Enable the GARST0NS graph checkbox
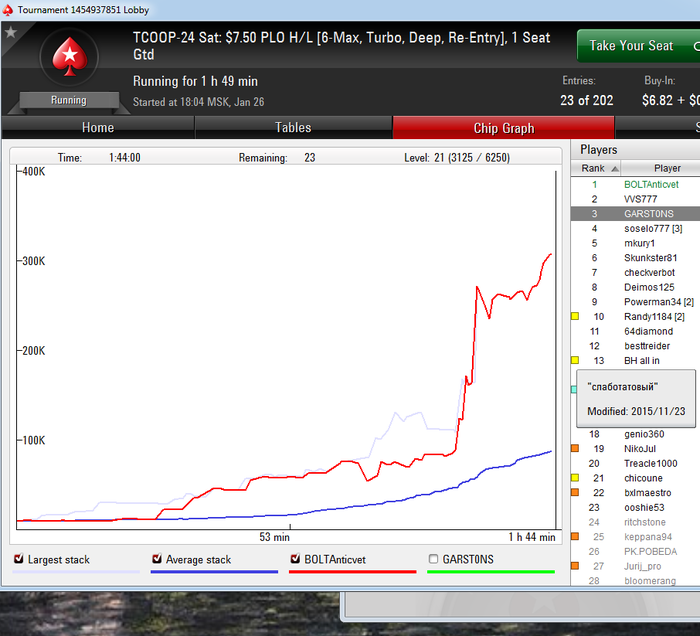 [433, 559]
